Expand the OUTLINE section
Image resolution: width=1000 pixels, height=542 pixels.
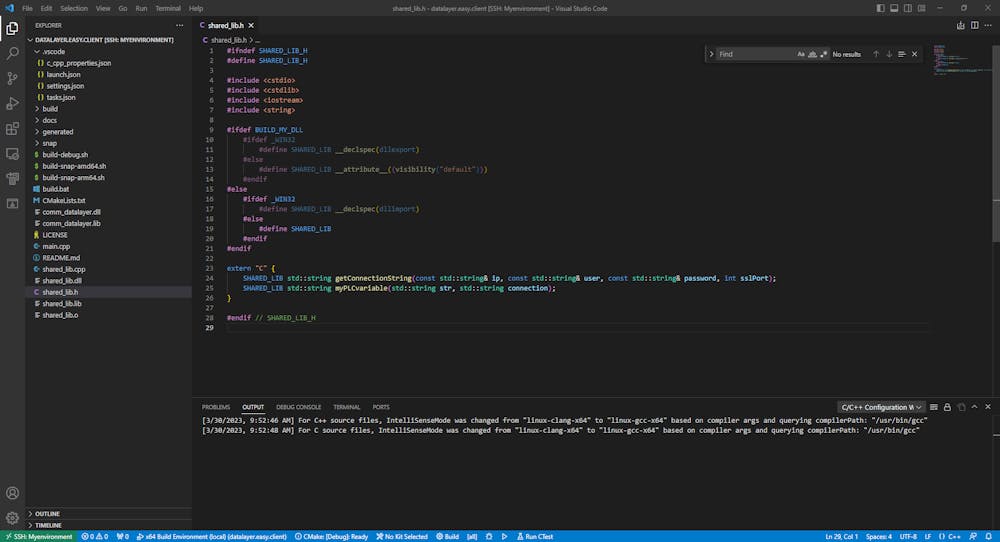(47, 513)
